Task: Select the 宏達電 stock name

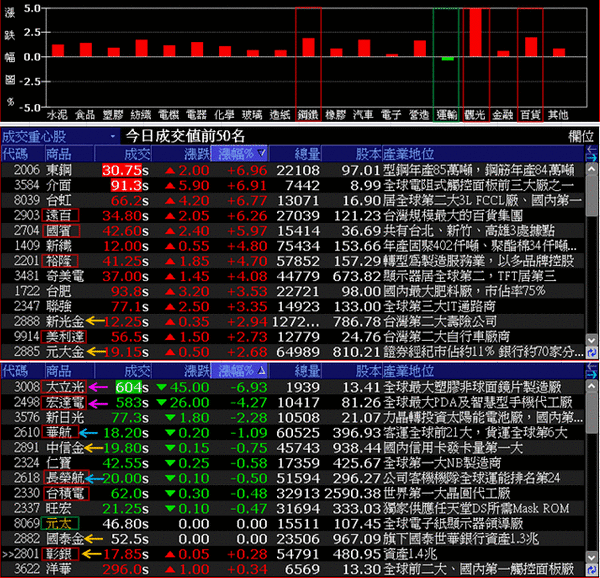Action: (65, 403)
